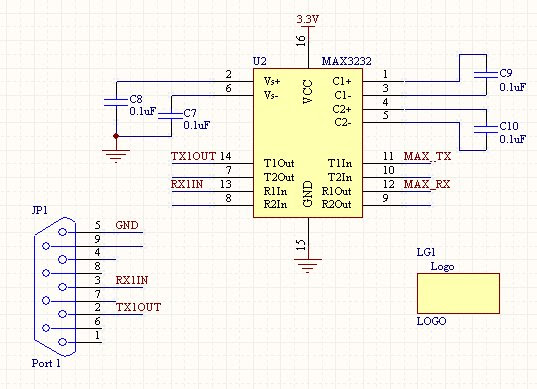Select the RX1IN net label at pin 13
537x389 pixels.
[x=187, y=184]
